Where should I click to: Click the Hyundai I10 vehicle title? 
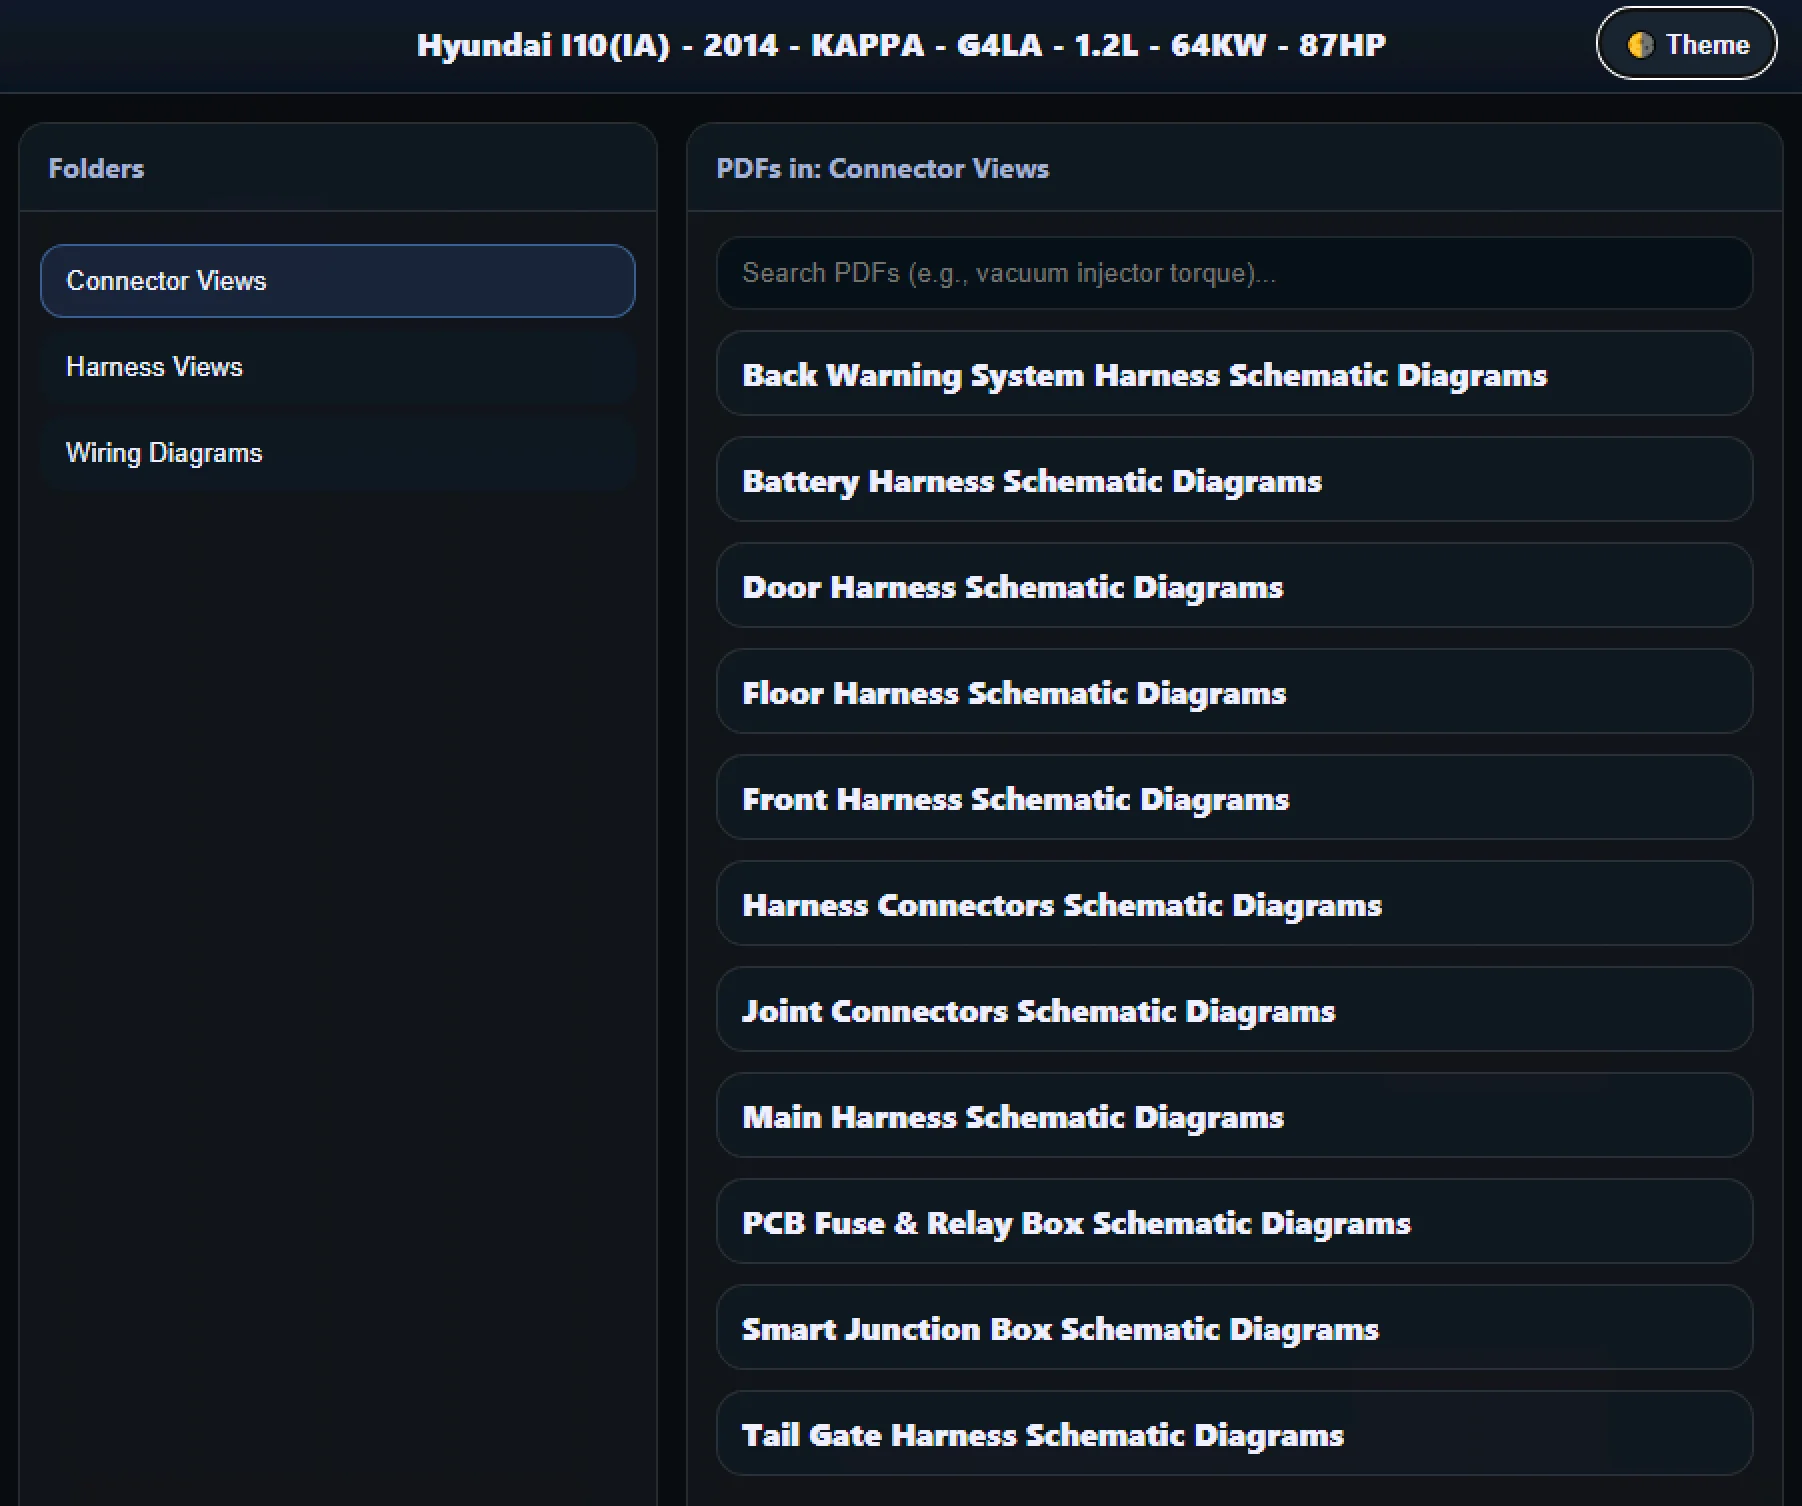(x=901, y=45)
